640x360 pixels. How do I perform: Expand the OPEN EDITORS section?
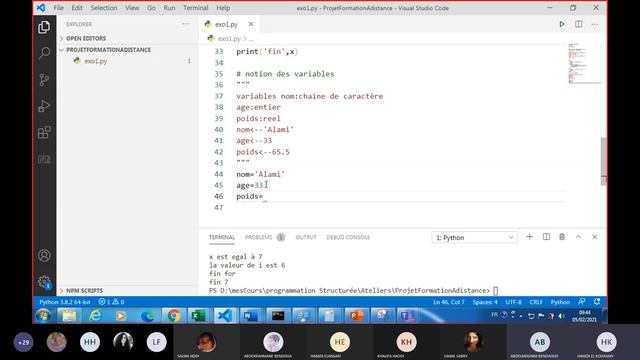tap(127, 38)
